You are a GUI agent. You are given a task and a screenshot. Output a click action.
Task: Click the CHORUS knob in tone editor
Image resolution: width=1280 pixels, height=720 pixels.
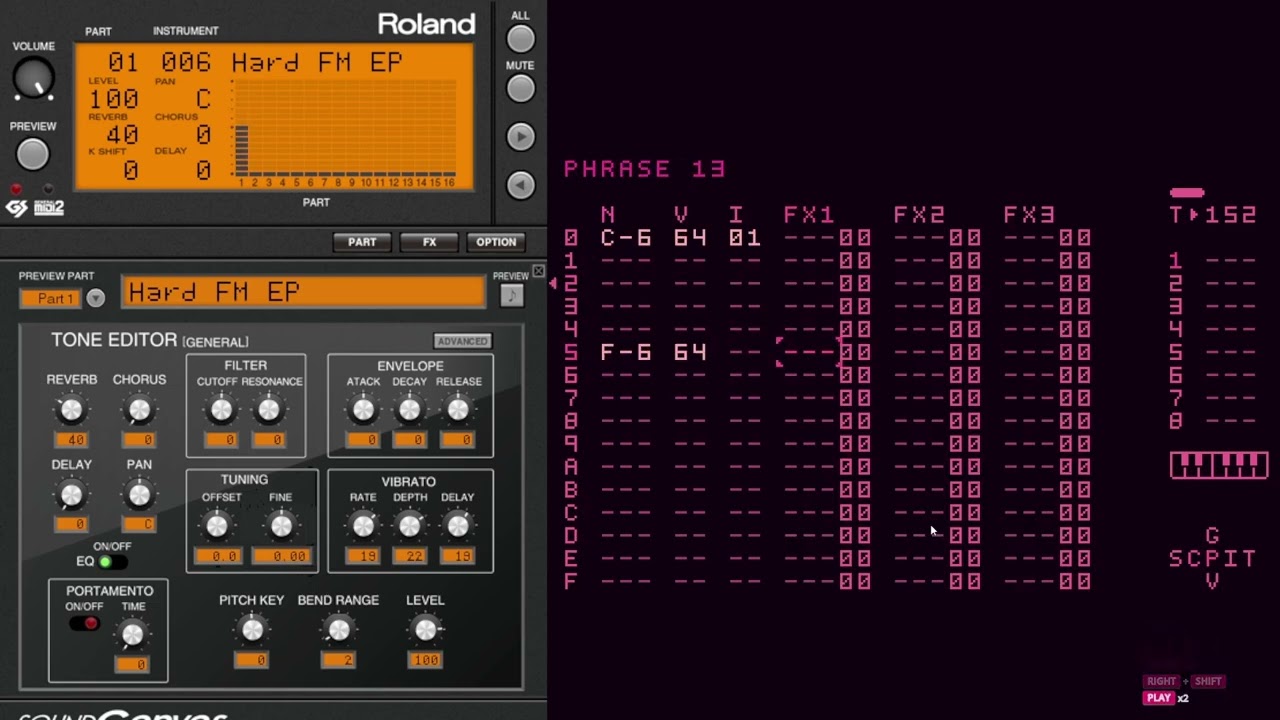click(139, 409)
